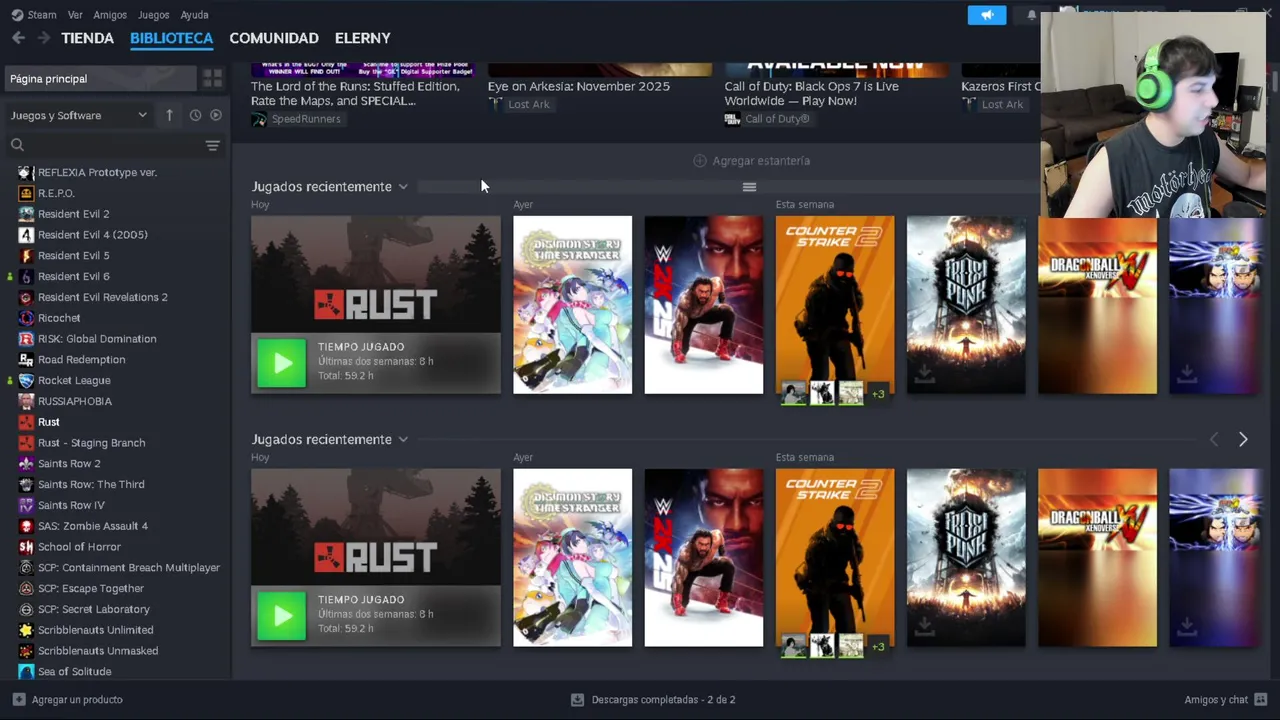1280x720 pixels.
Task: Open the Lord of the Runs news link
Action: coord(355,93)
